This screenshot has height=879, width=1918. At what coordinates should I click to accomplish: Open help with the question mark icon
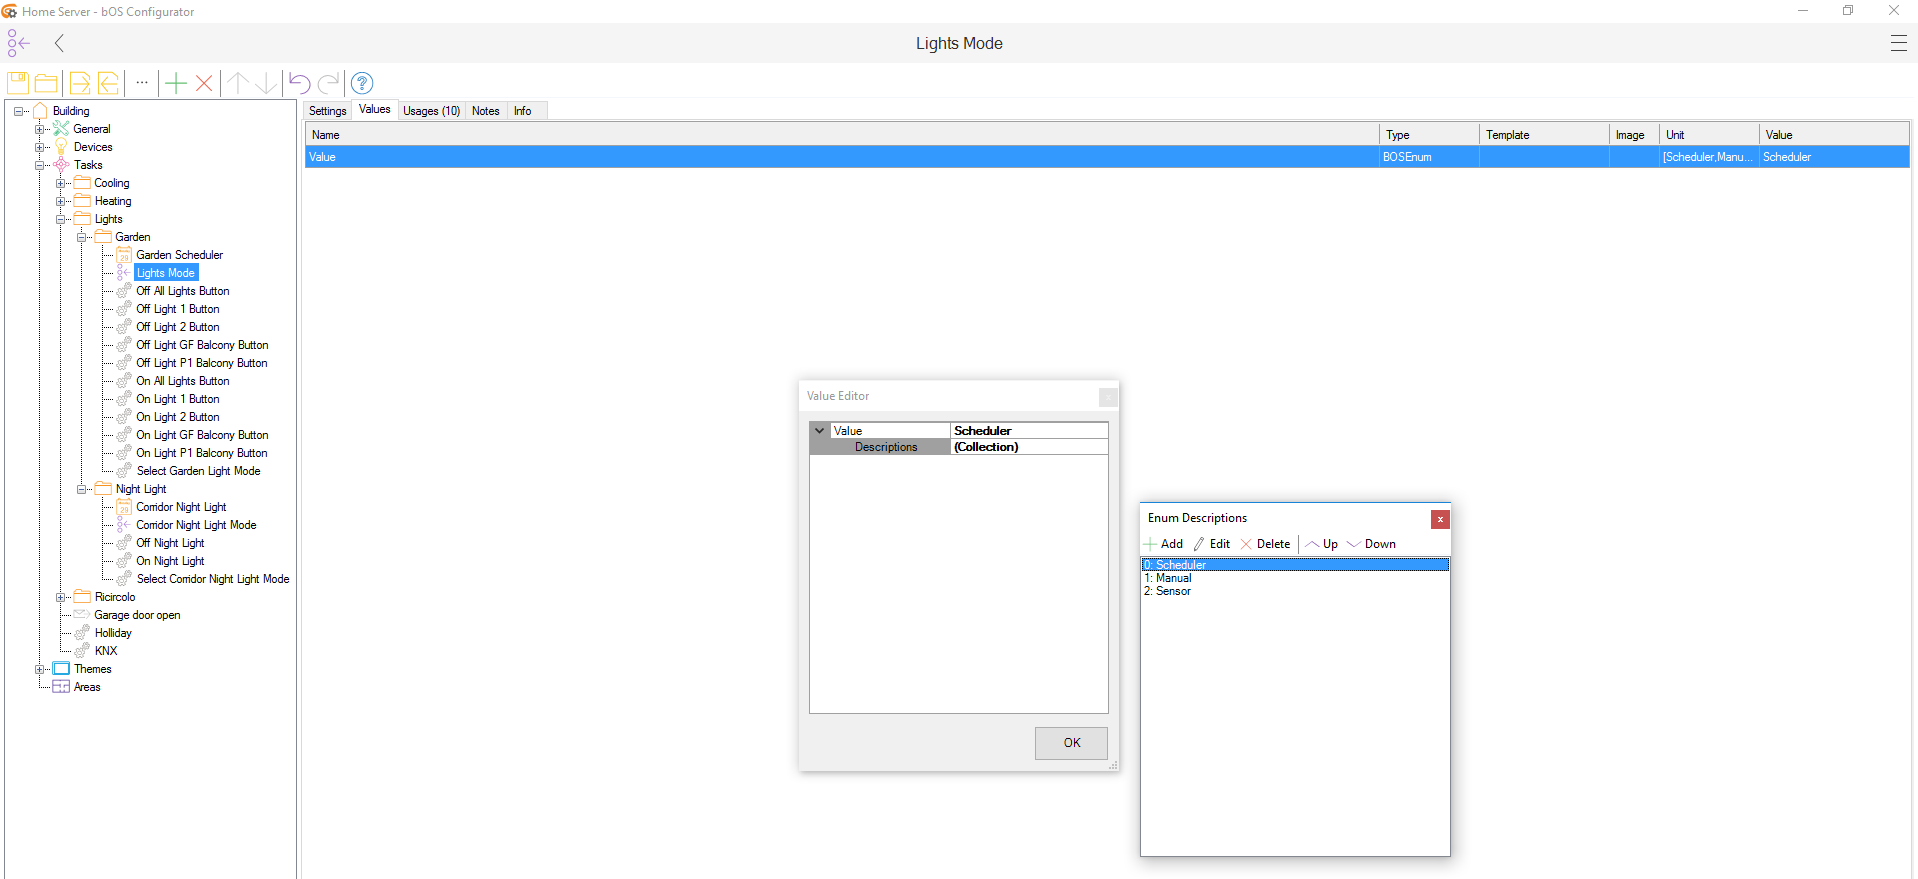click(x=362, y=83)
